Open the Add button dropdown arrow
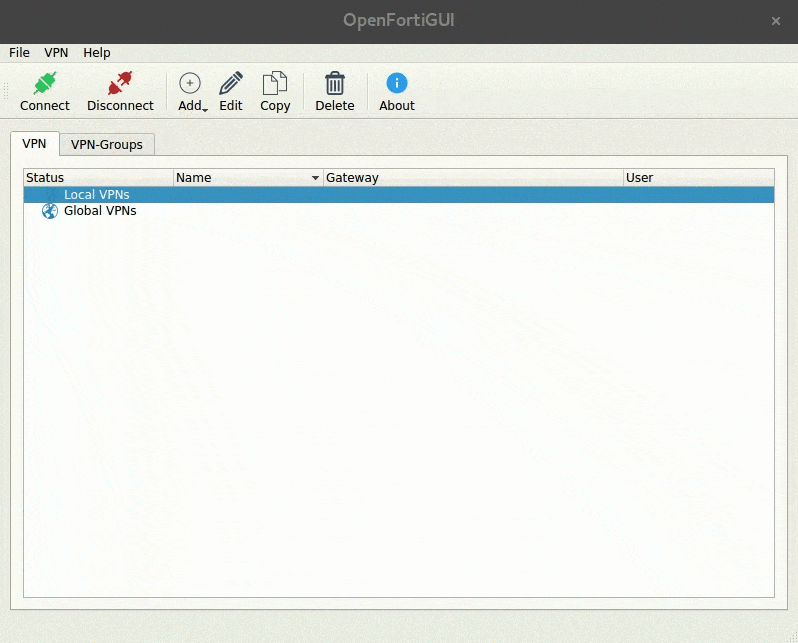This screenshot has height=643, width=798. click(x=205, y=109)
